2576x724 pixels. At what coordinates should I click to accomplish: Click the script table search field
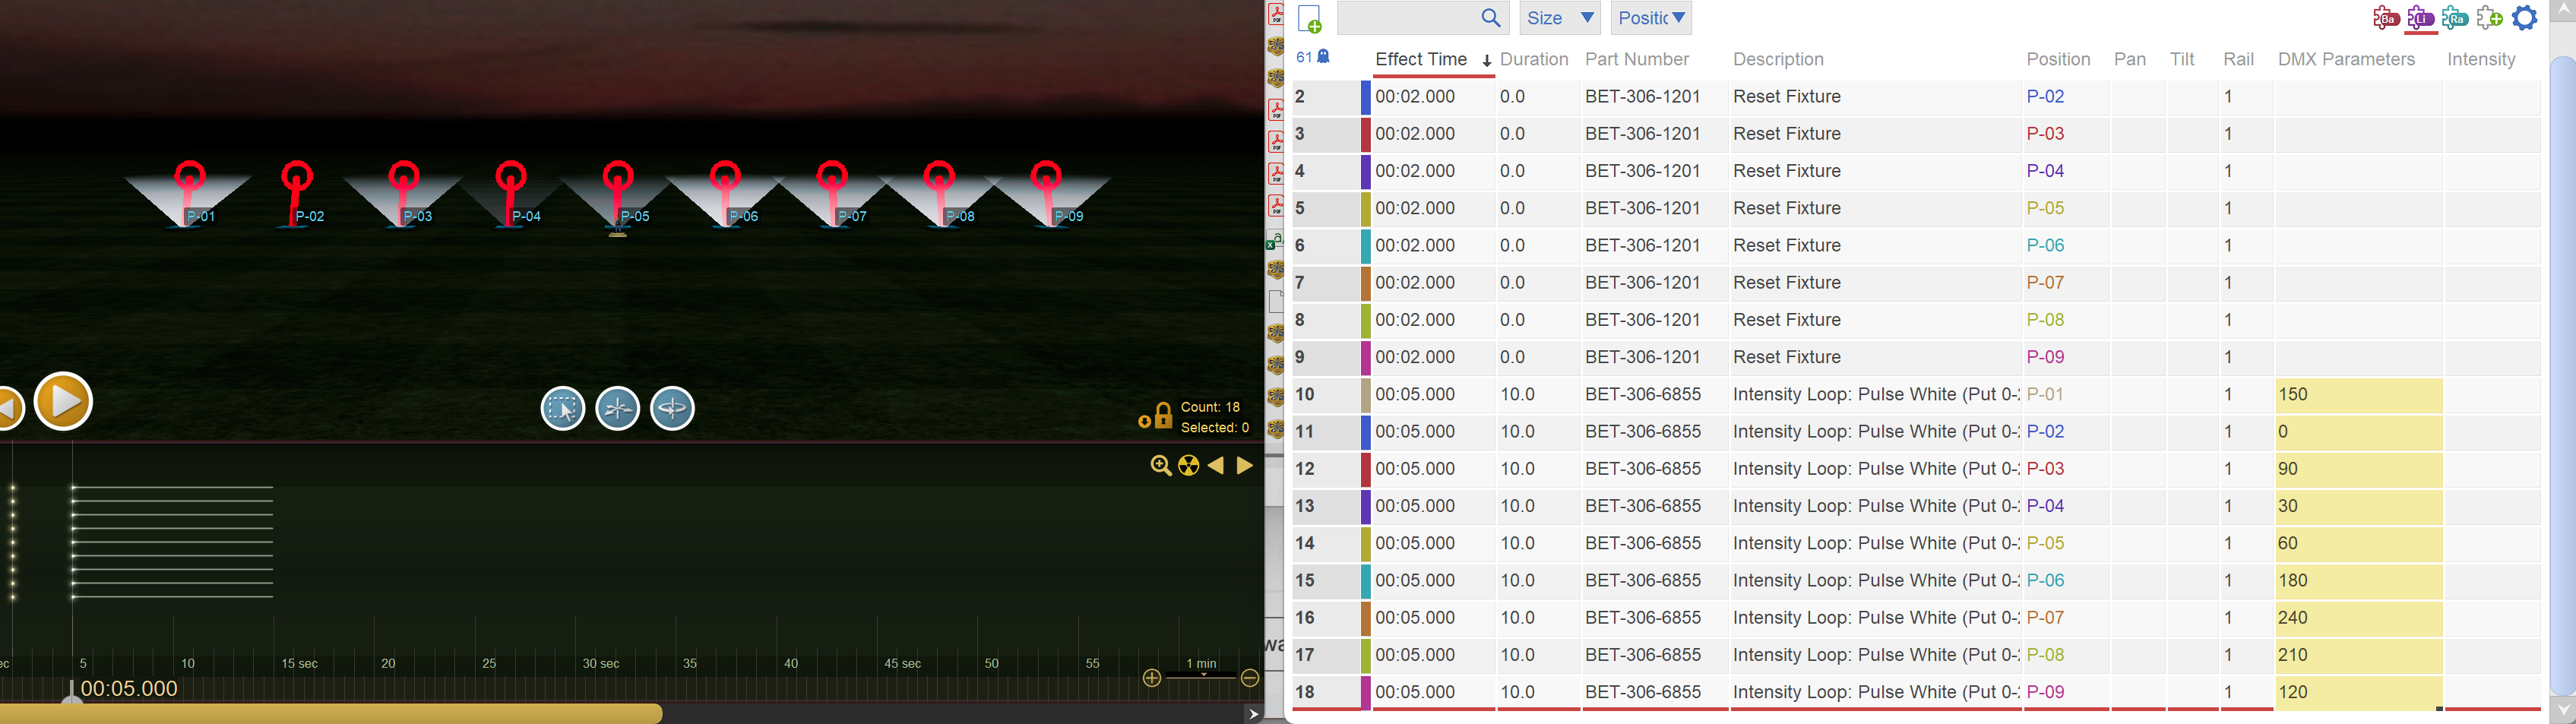1408,18
